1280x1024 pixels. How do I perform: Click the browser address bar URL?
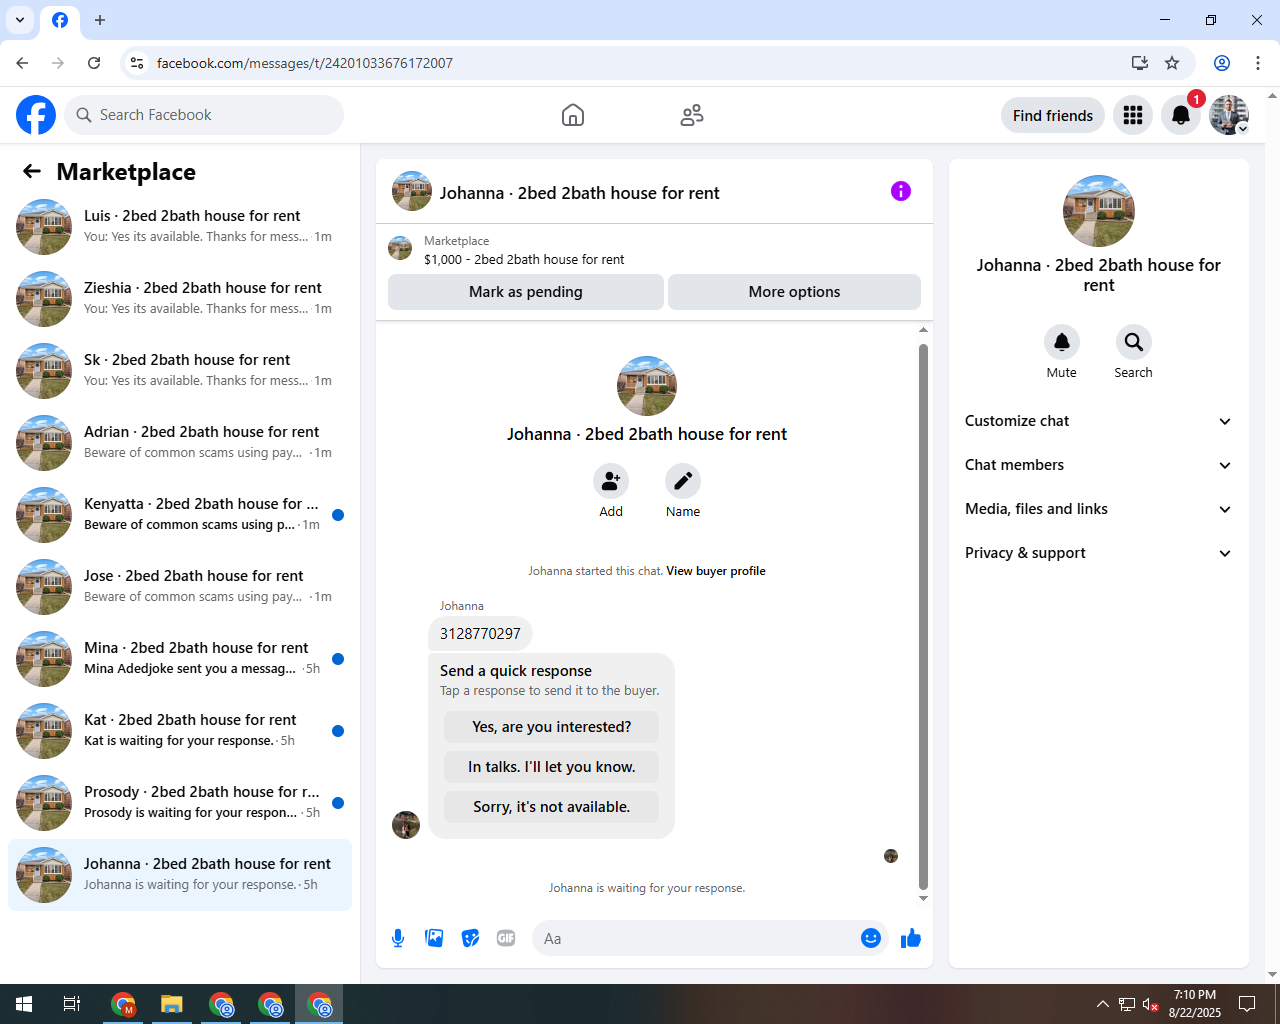[x=305, y=63]
